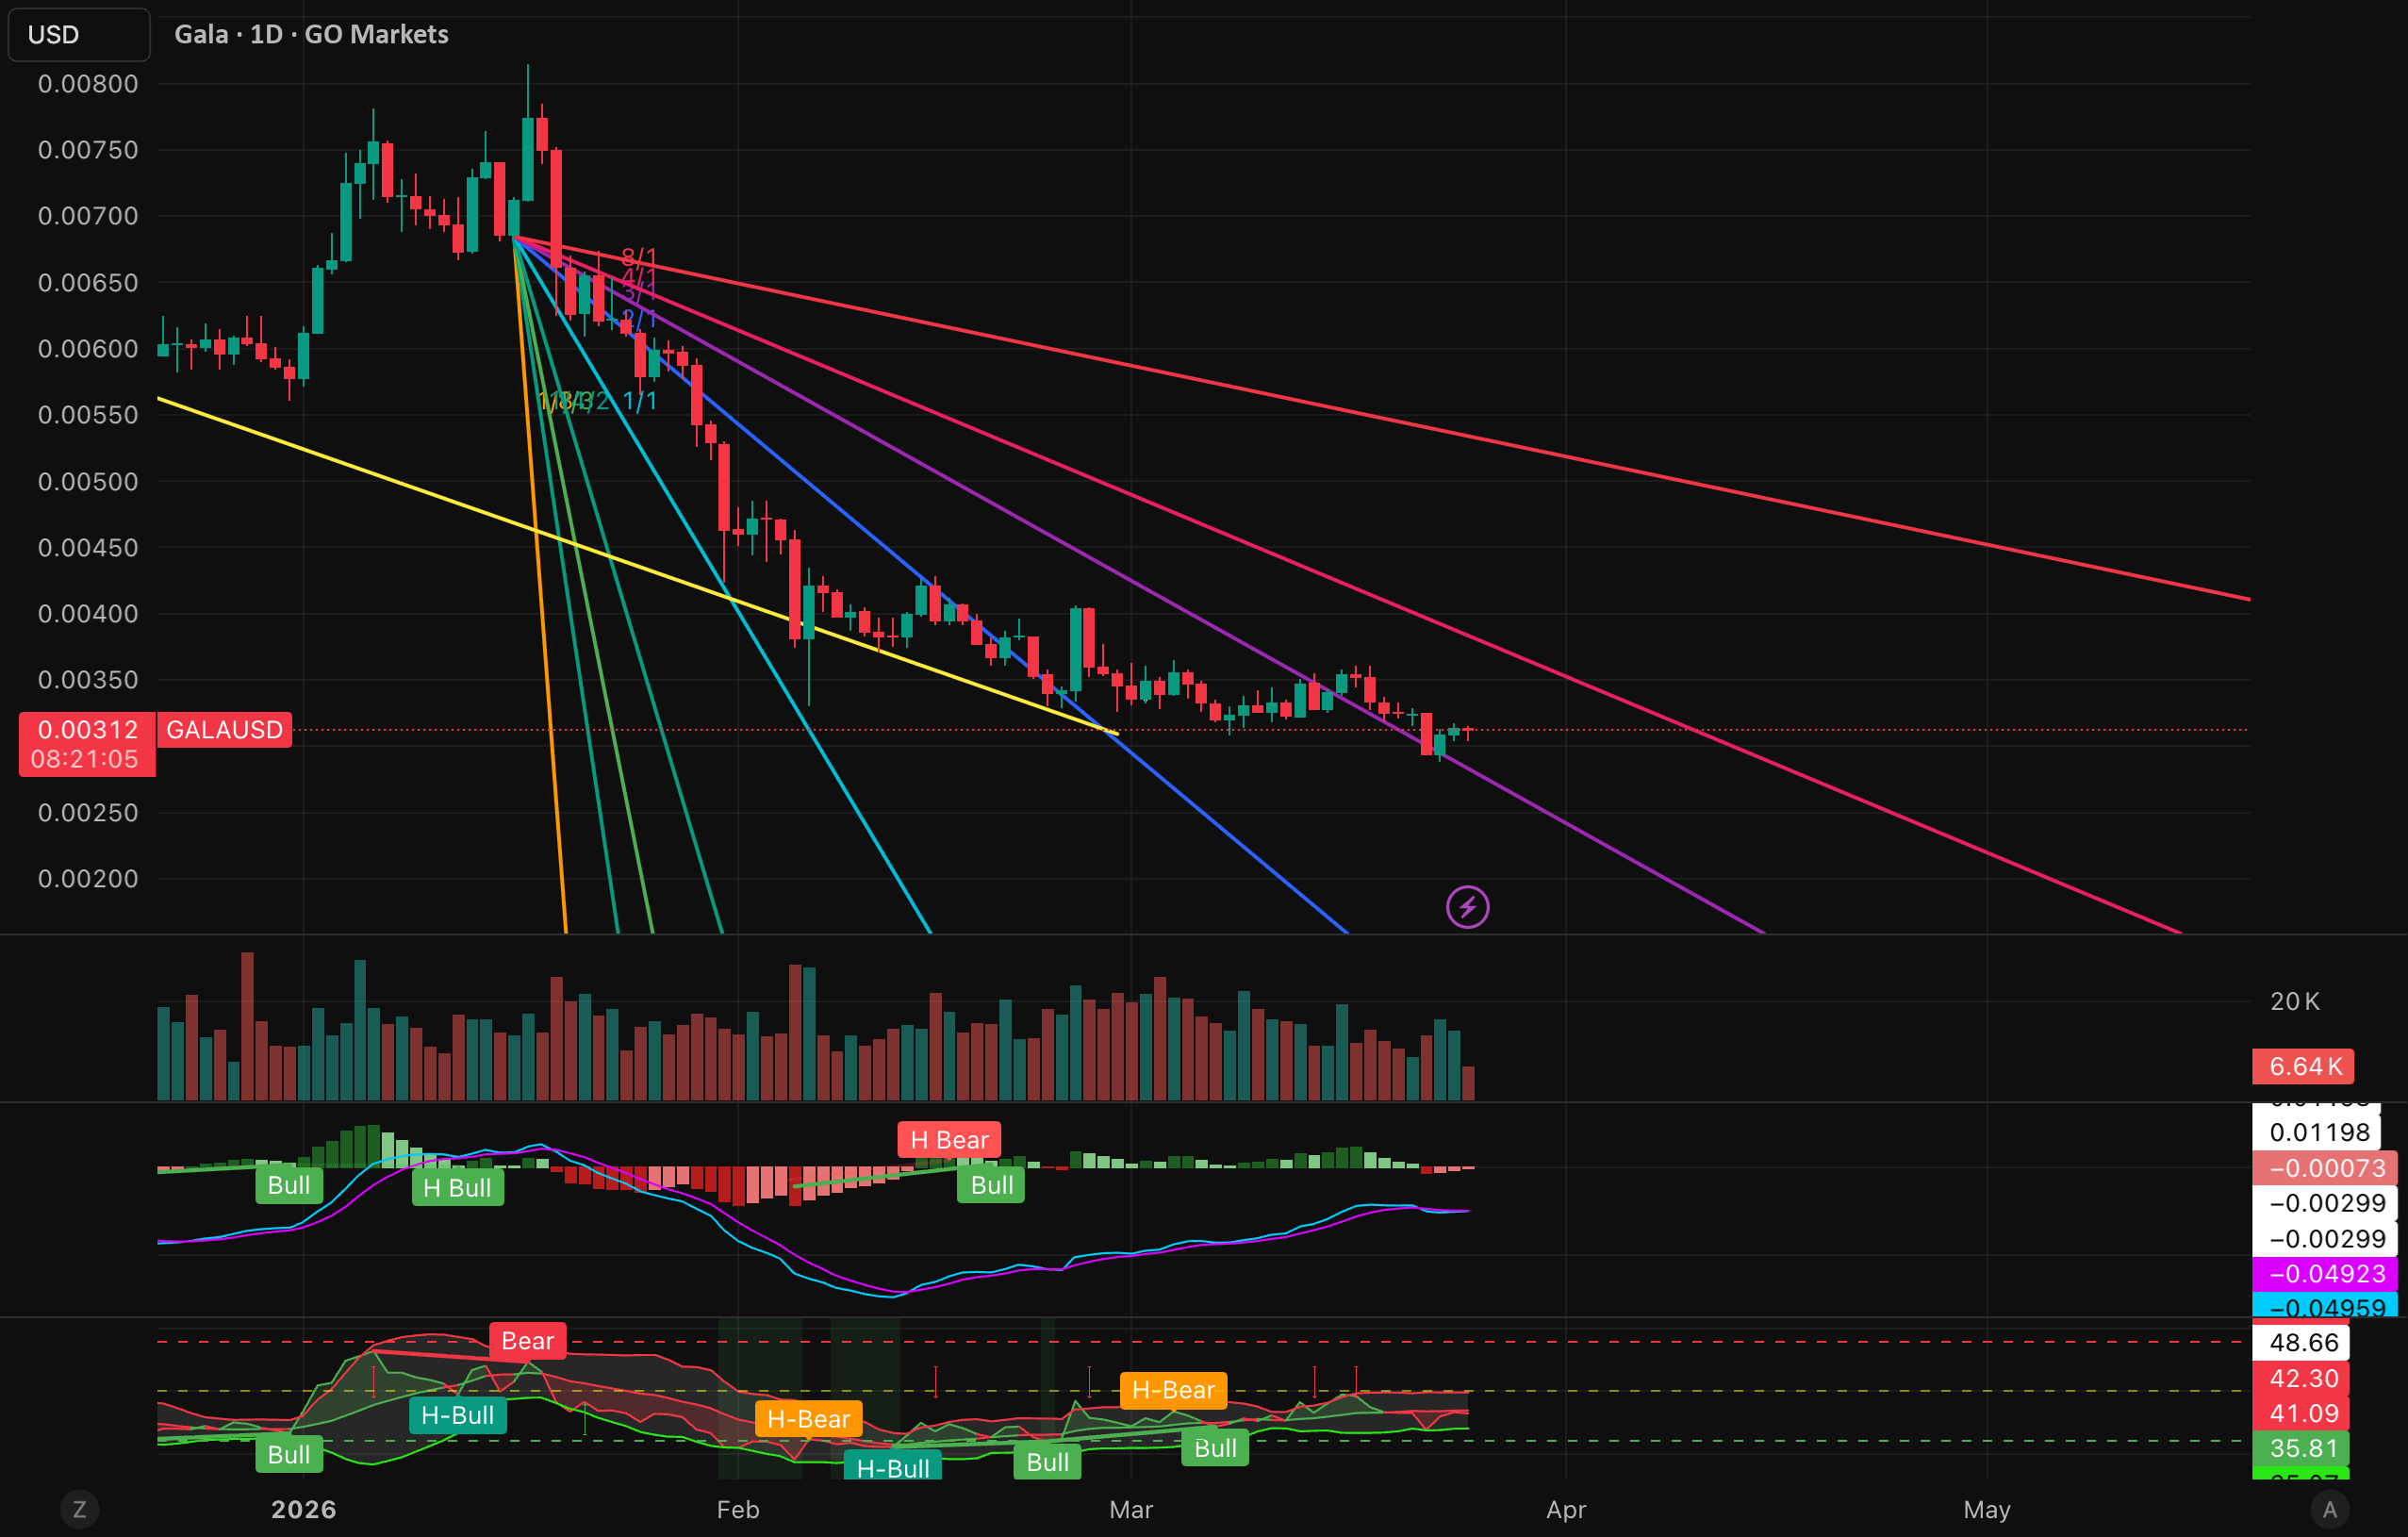
Task: Click the green 35.81 RSI value label
Action: pyautogui.click(x=2303, y=1448)
